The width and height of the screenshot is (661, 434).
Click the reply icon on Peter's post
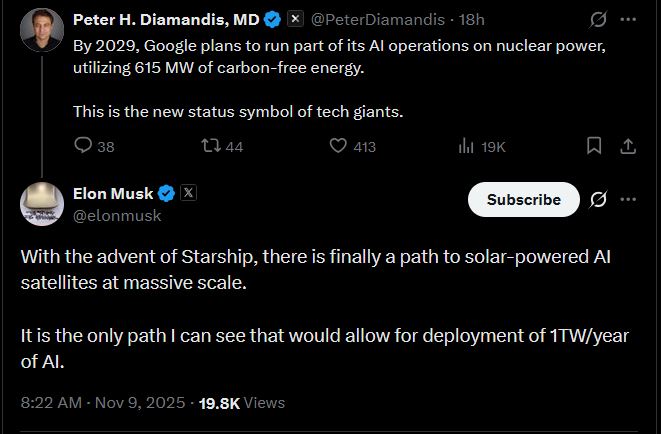pos(84,146)
